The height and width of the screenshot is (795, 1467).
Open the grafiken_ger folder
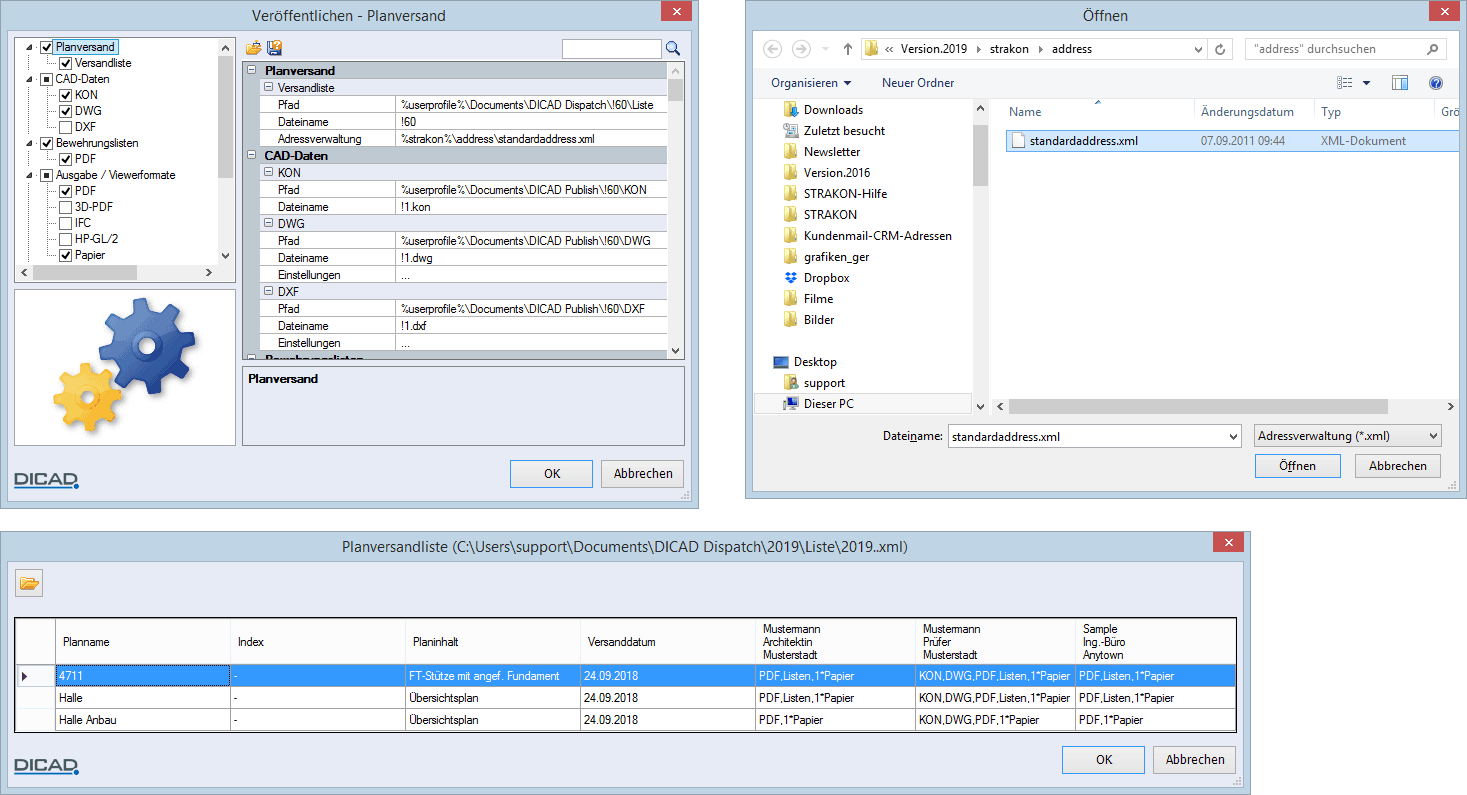click(x=827, y=257)
